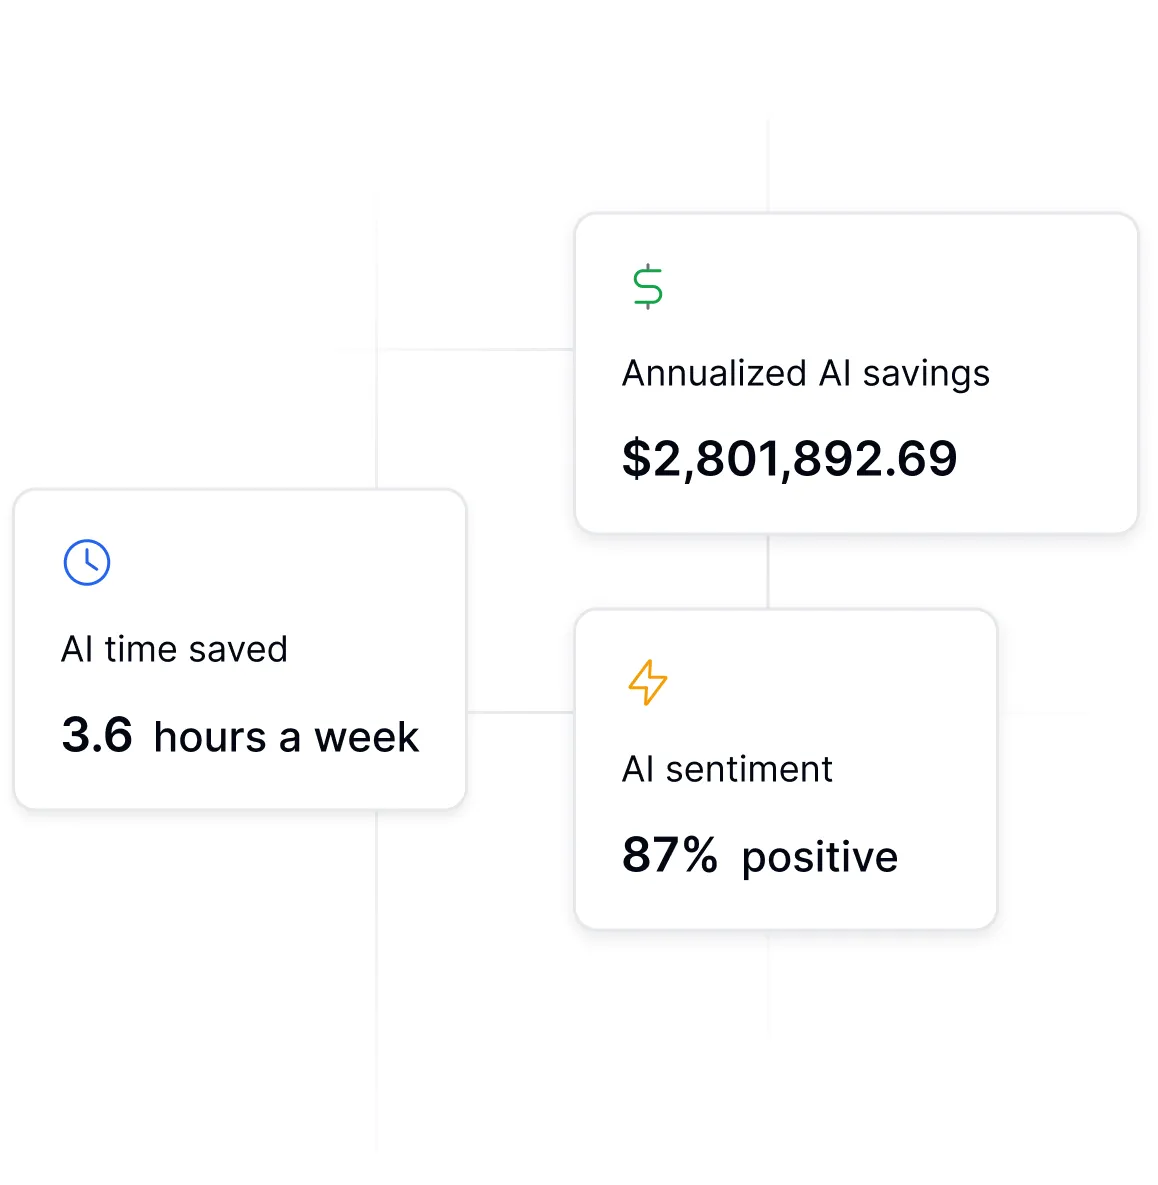Click the blue clock icon
Screen dimensions: 1158x1185
pyautogui.click(x=87, y=563)
